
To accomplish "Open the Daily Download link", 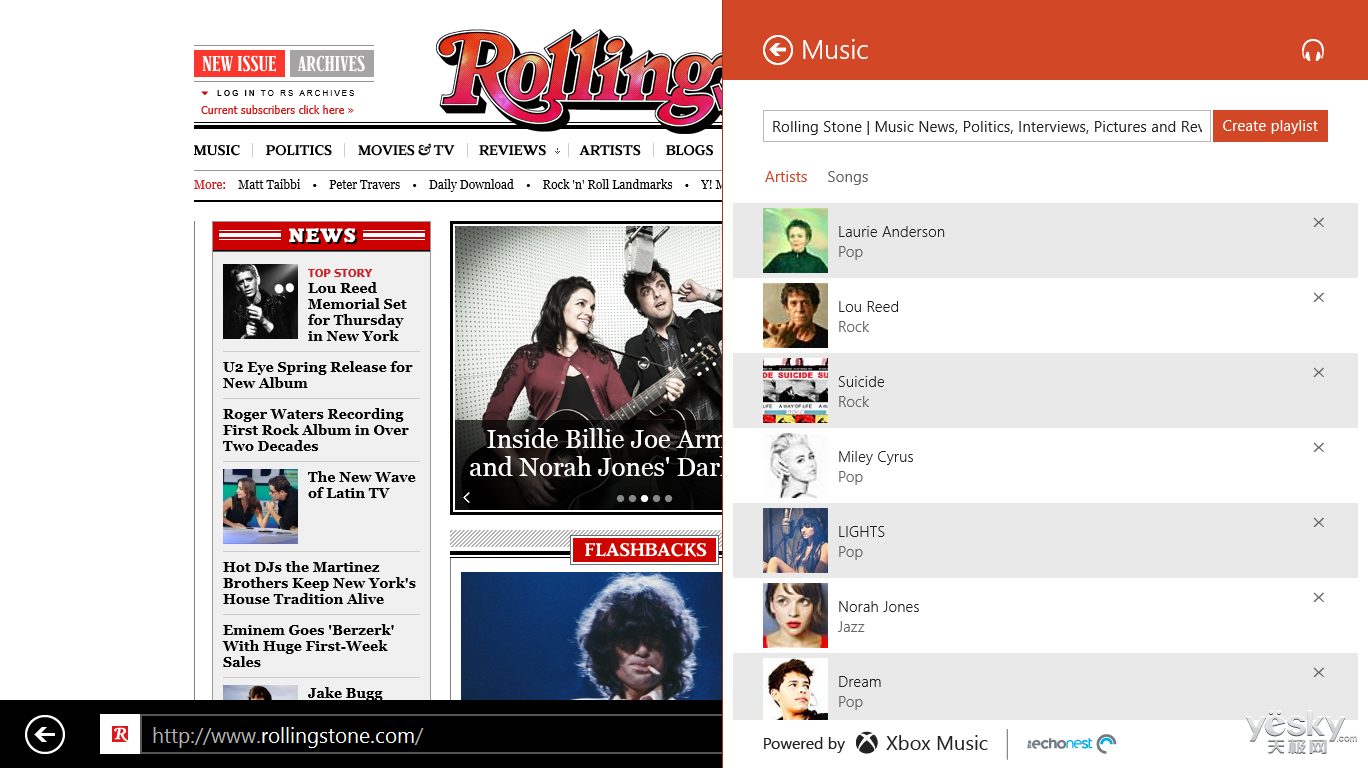I will 471,185.
